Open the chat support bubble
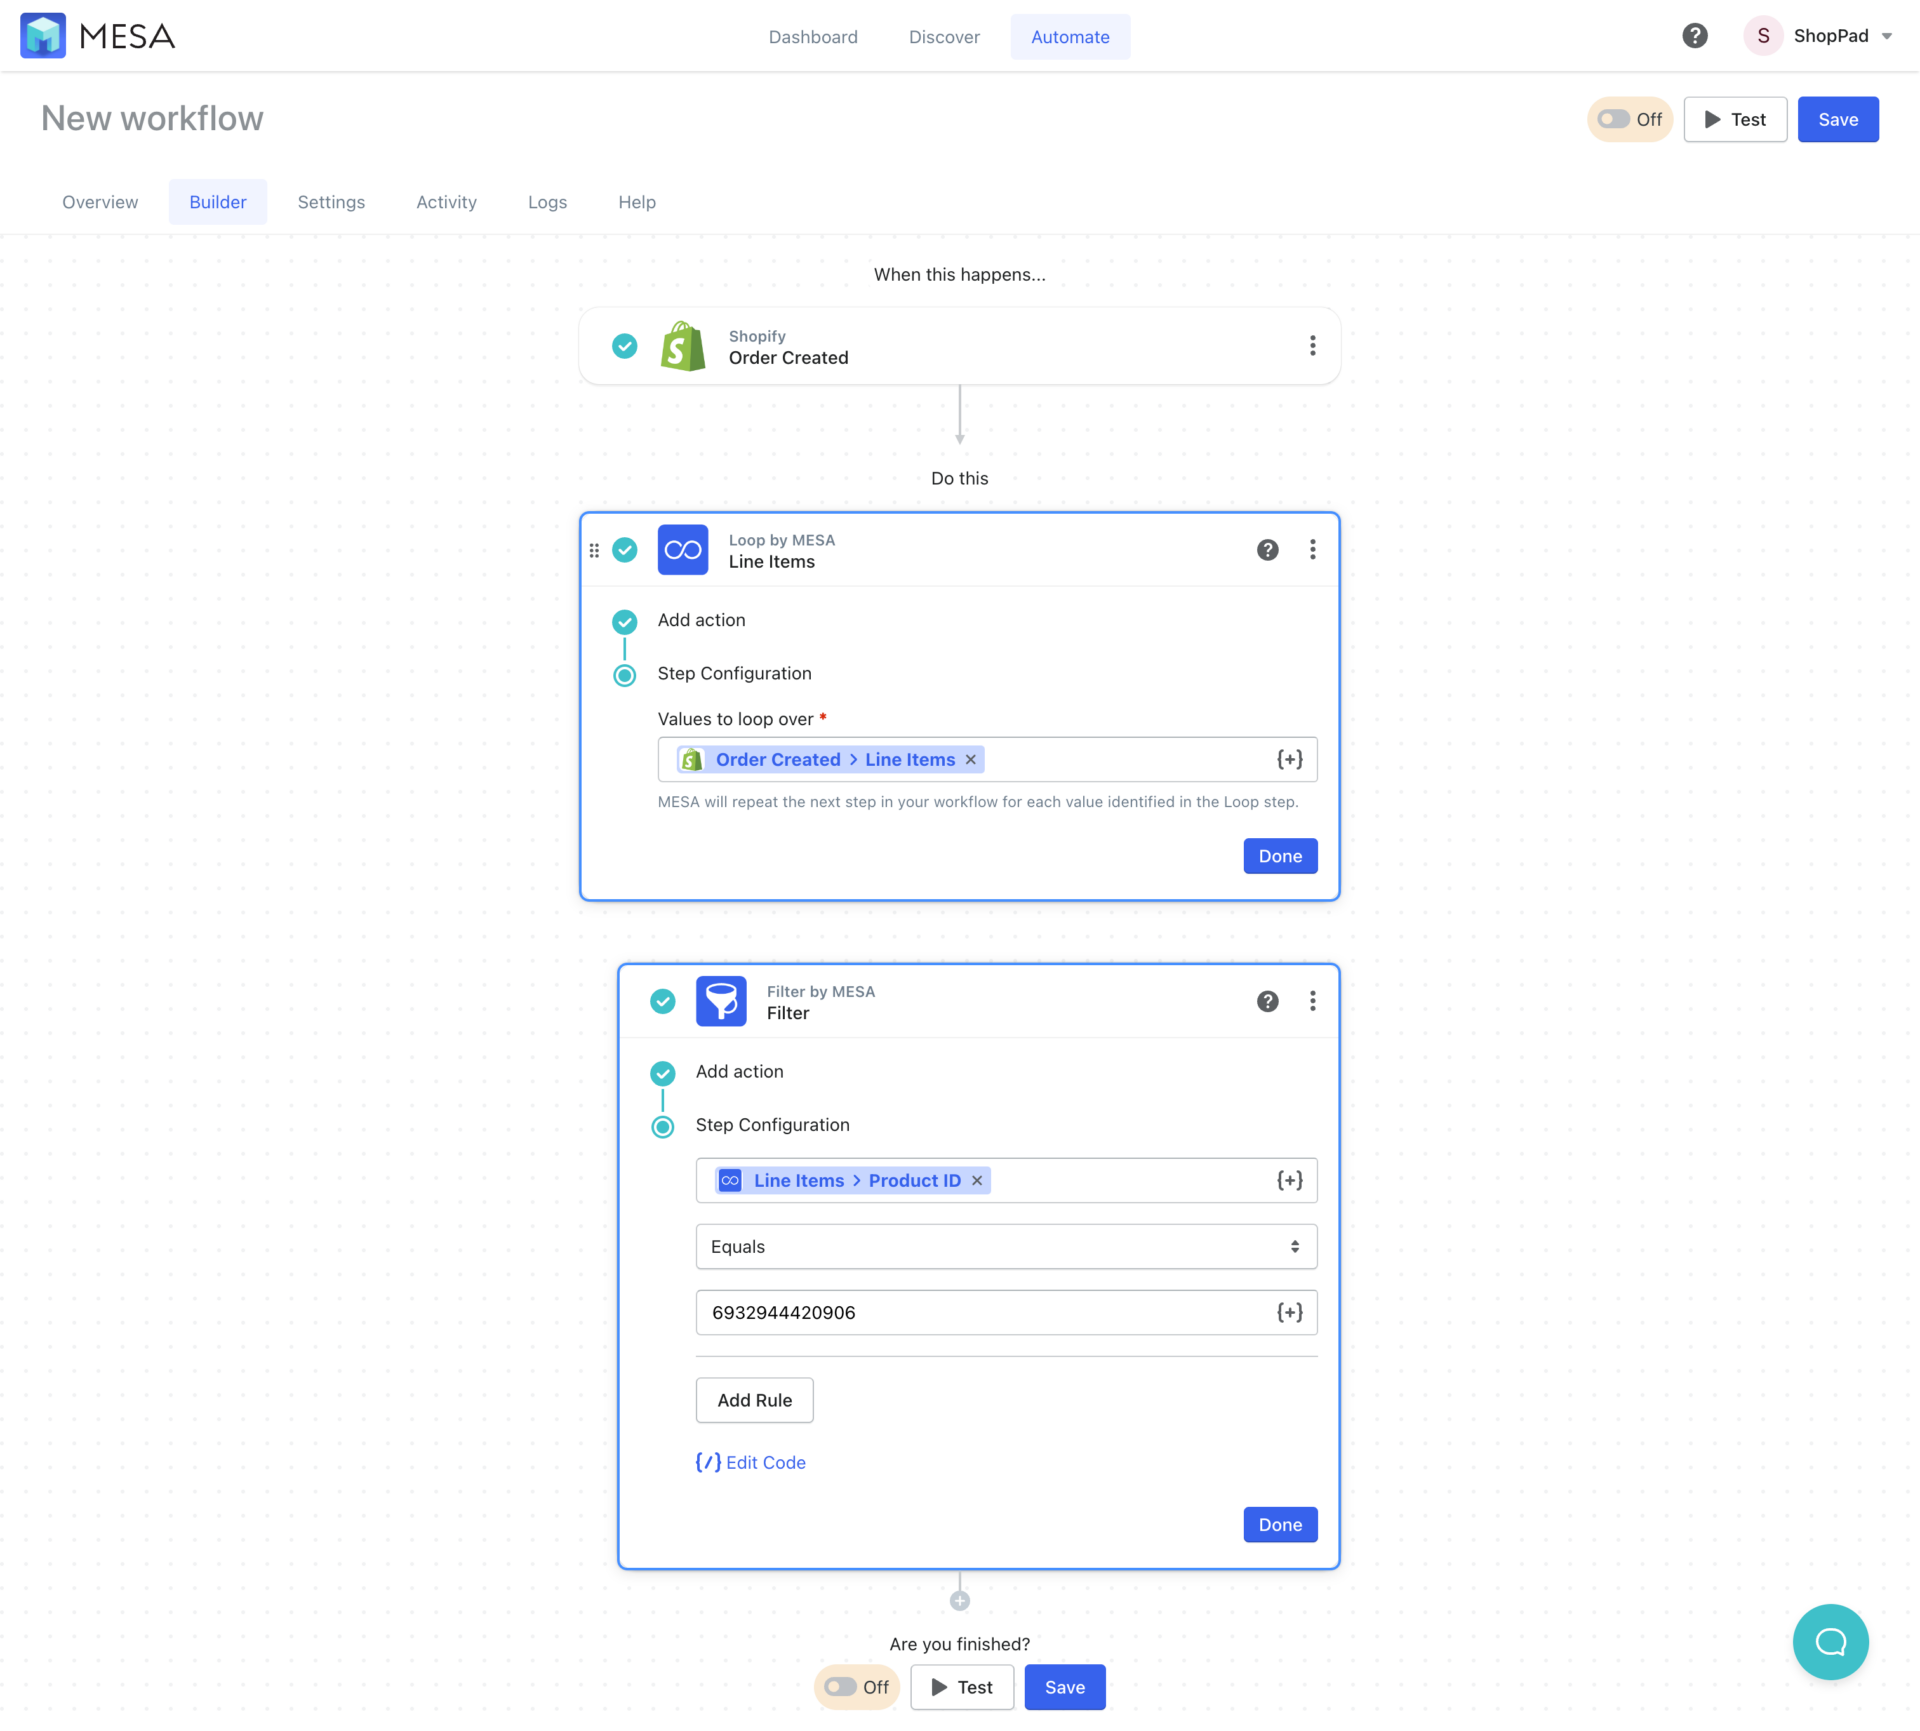The height and width of the screenshot is (1731, 1920). [x=1831, y=1642]
